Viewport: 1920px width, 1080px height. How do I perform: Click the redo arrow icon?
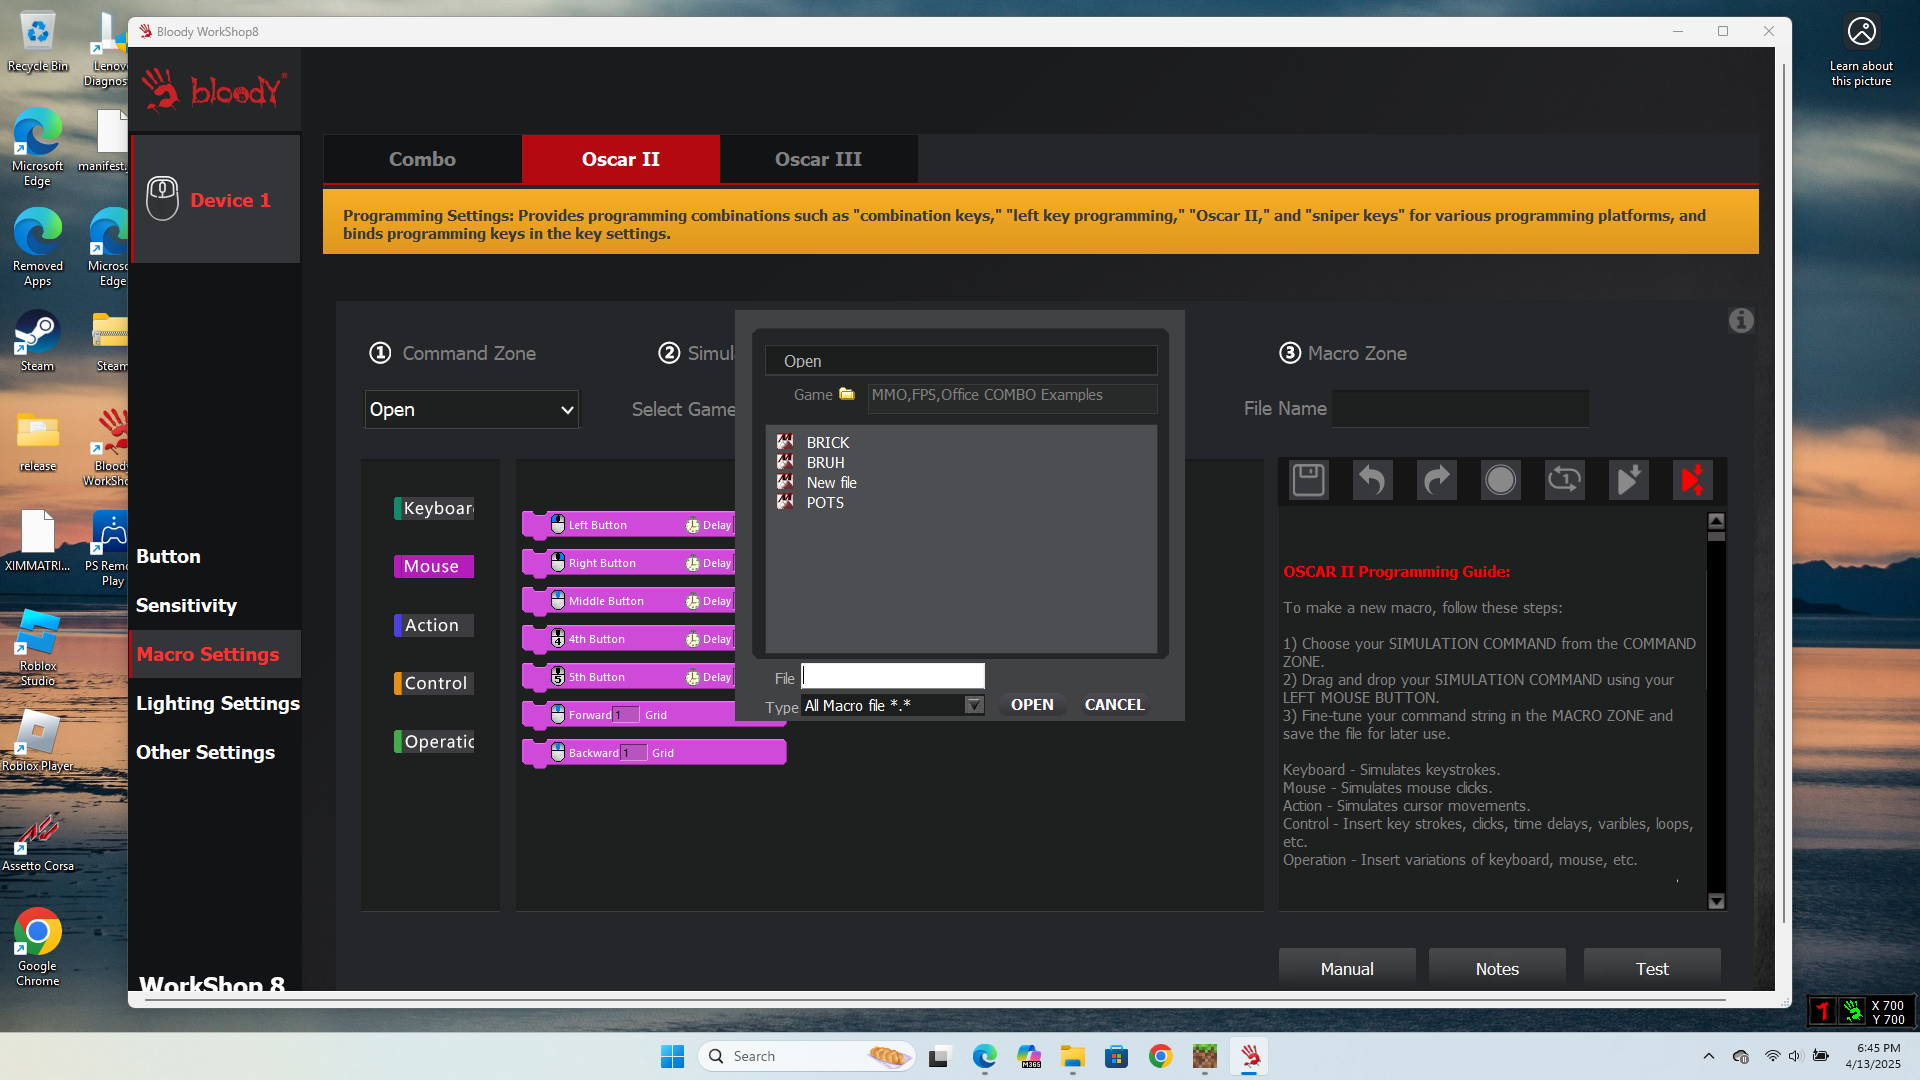(1436, 480)
